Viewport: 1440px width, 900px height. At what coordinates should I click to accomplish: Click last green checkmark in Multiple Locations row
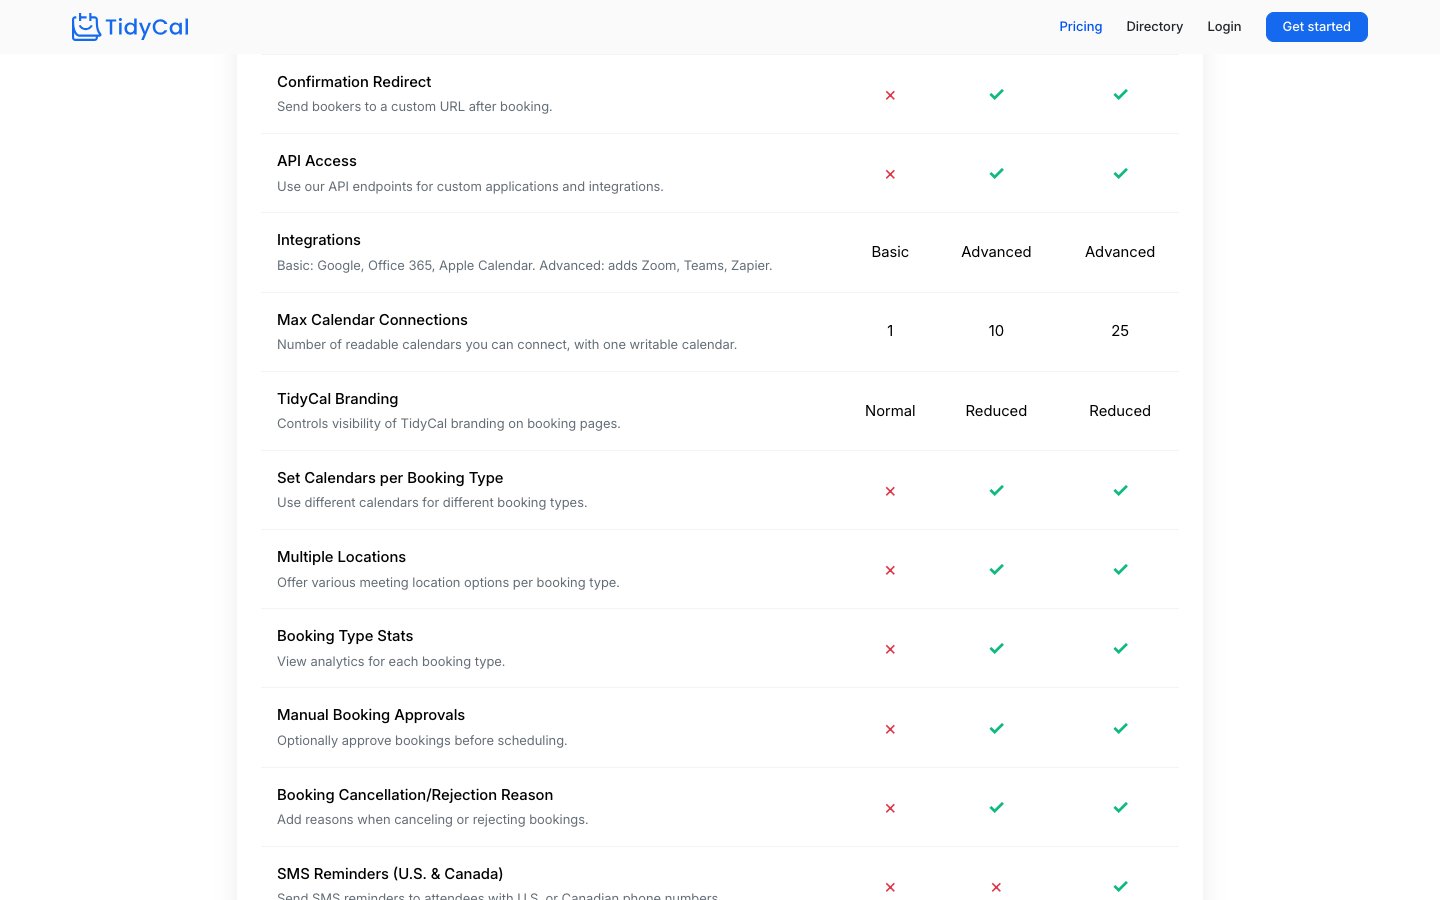coord(1120,569)
